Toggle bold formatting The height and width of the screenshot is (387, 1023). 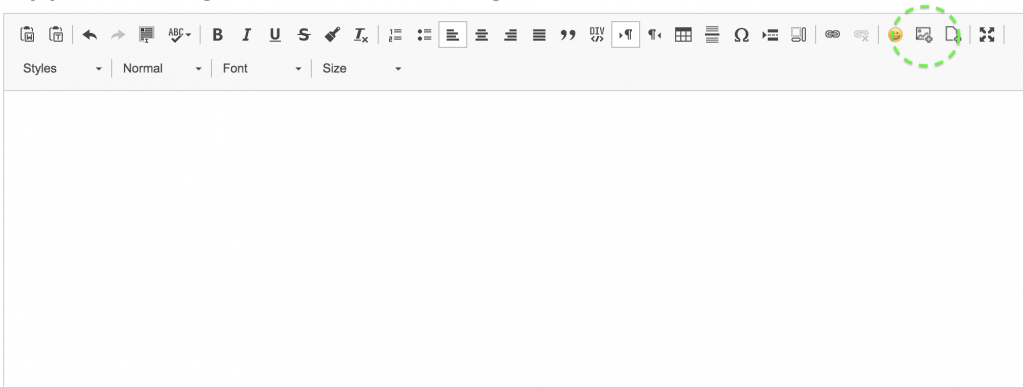pyautogui.click(x=218, y=35)
